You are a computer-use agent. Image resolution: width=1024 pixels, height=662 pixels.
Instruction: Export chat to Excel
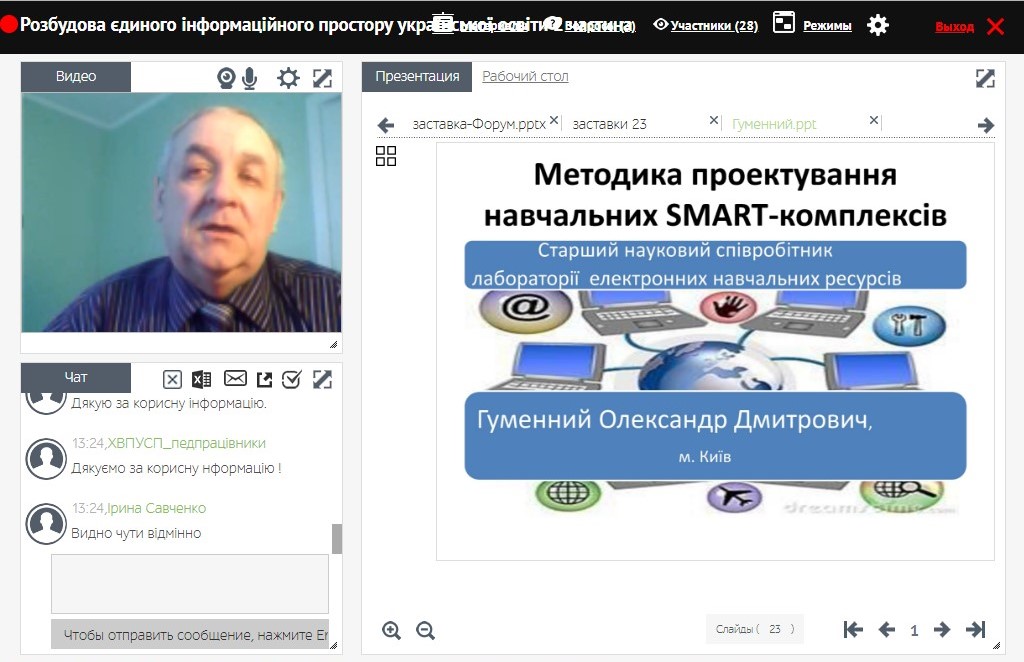(x=202, y=379)
